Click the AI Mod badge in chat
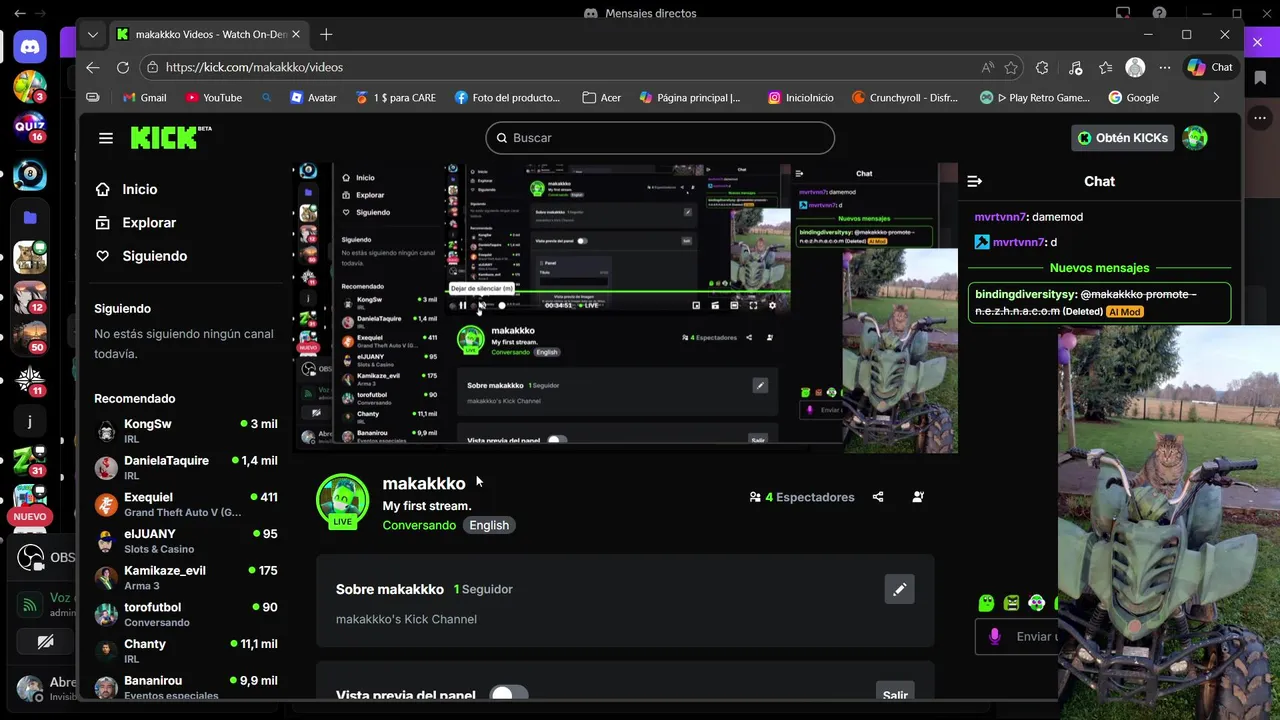The height and width of the screenshot is (720, 1280). [x=1124, y=312]
